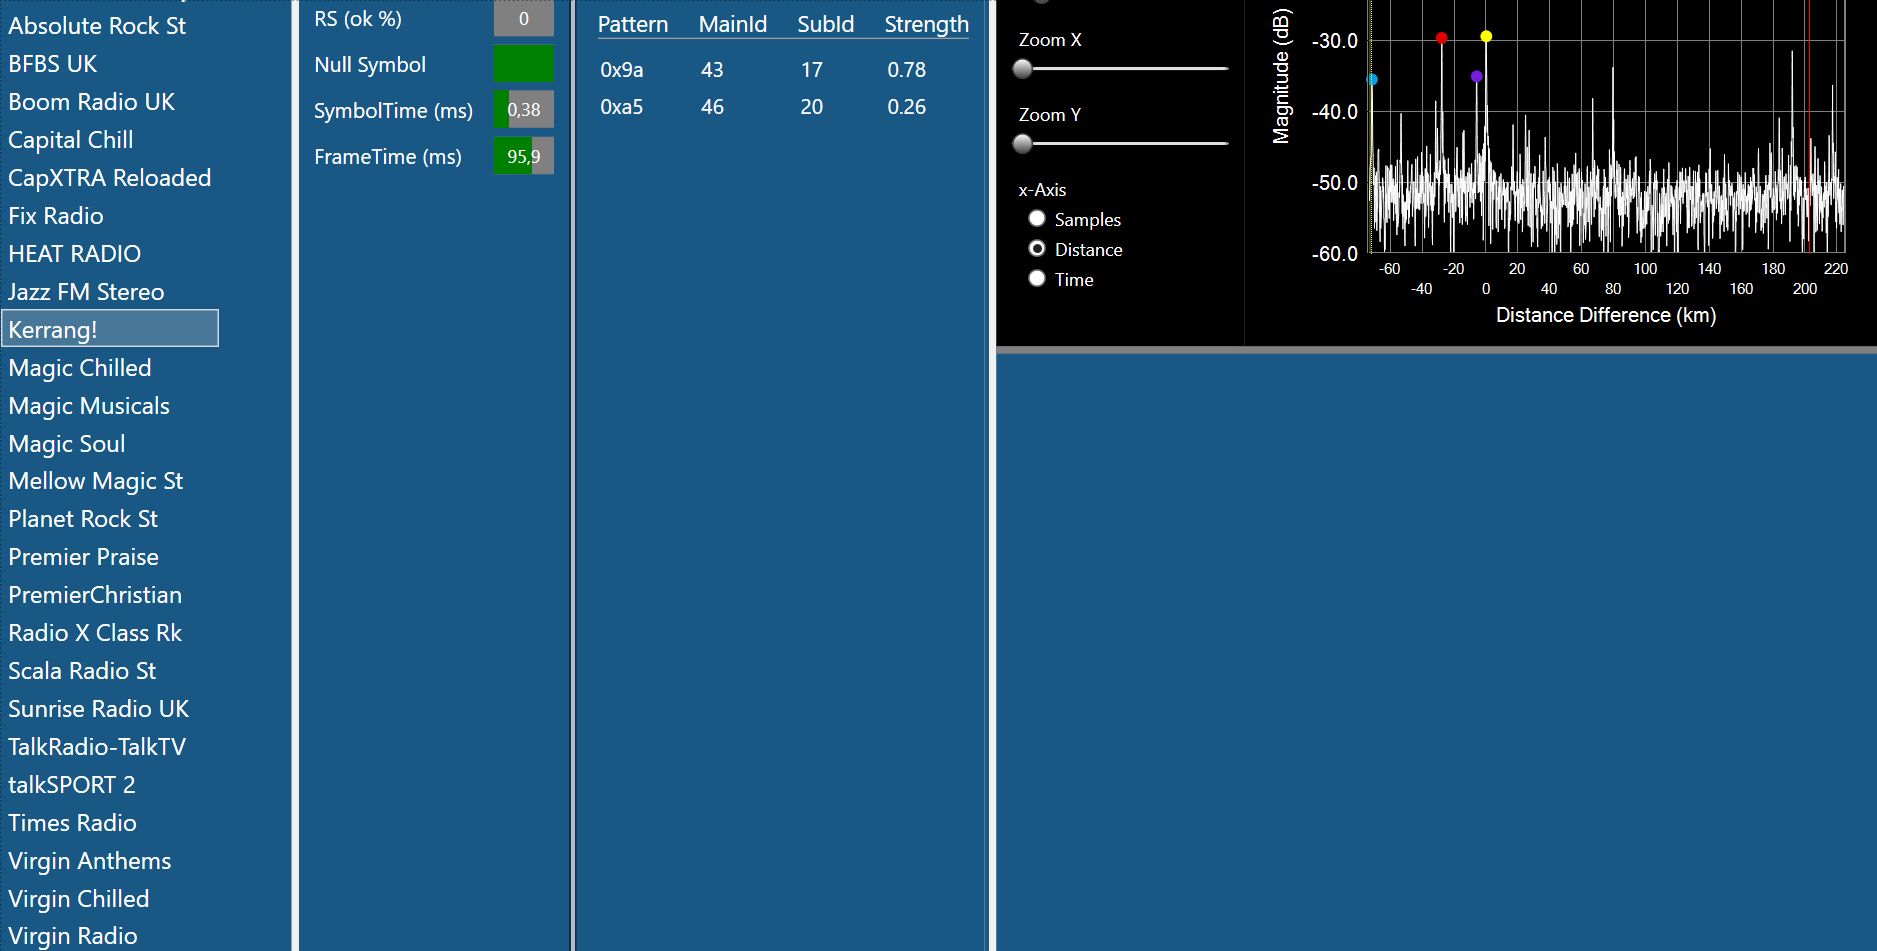This screenshot has width=1877, height=951.
Task: Click the Zoom X slider handle
Action: (1022, 69)
